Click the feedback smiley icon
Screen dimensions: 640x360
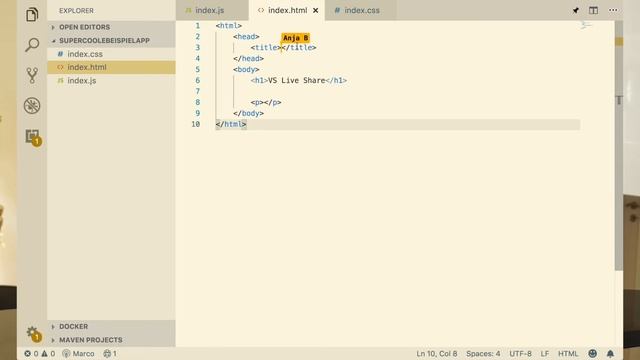[x=593, y=353]
